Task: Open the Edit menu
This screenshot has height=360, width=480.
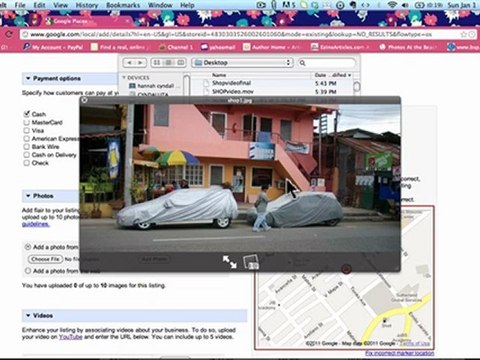Action: (39, 5)
